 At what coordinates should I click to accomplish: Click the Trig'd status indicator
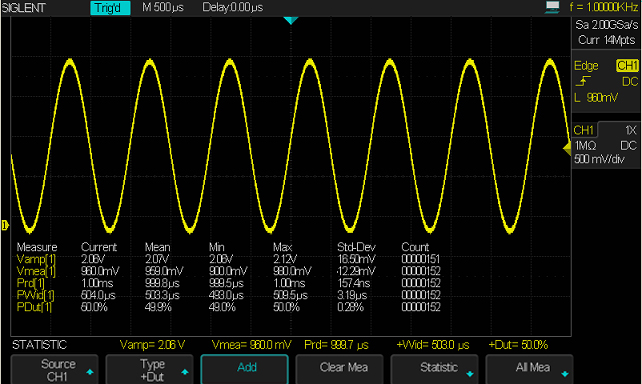tap(110, 8)
